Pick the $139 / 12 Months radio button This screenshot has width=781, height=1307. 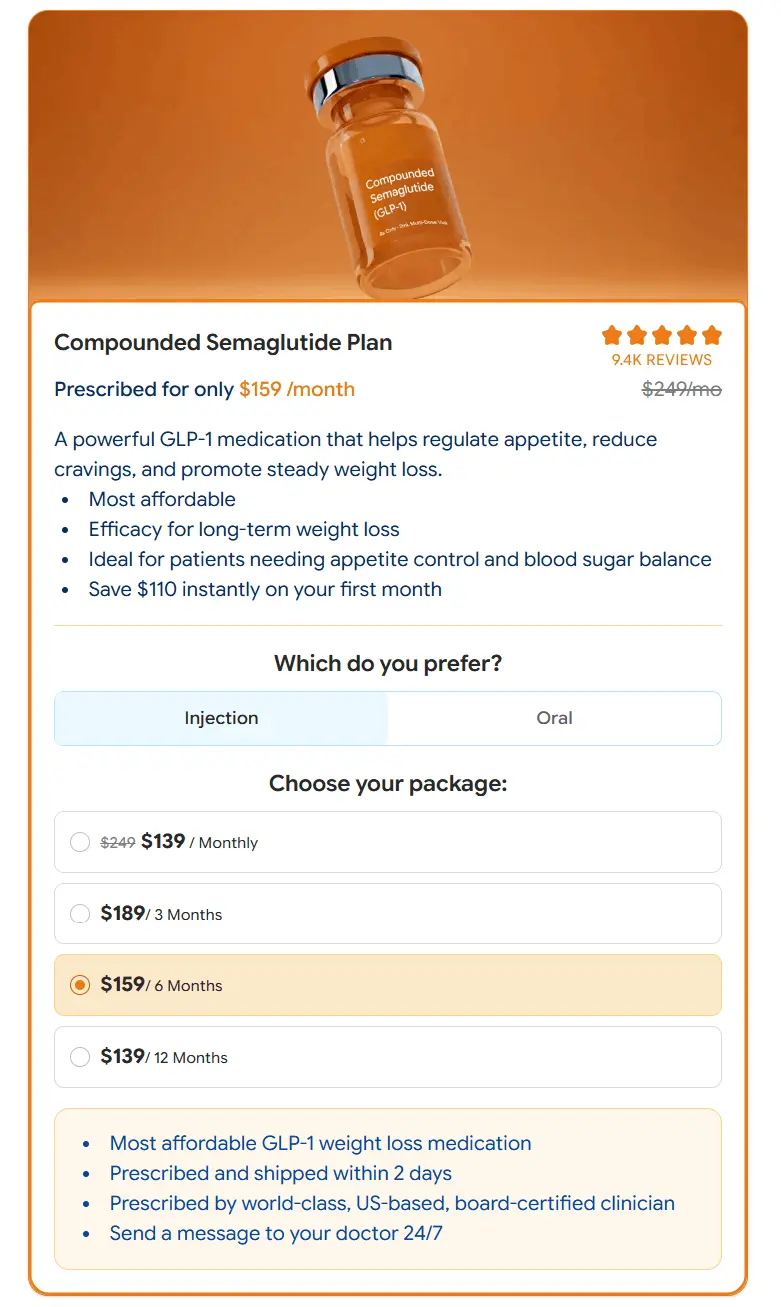pos(80,1057)
